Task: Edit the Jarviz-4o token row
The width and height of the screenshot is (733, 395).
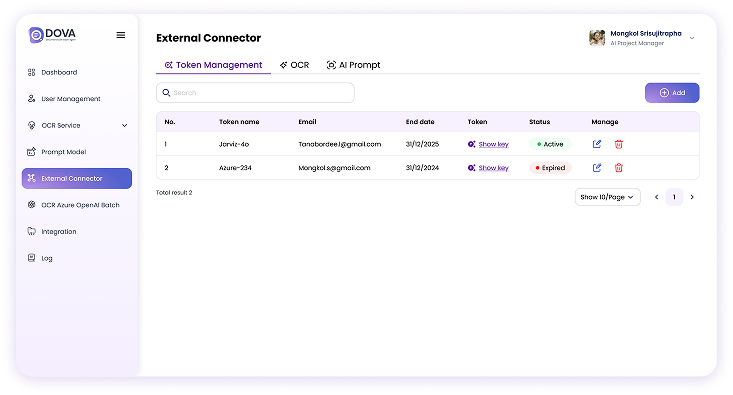Action: tap(597, 144)
